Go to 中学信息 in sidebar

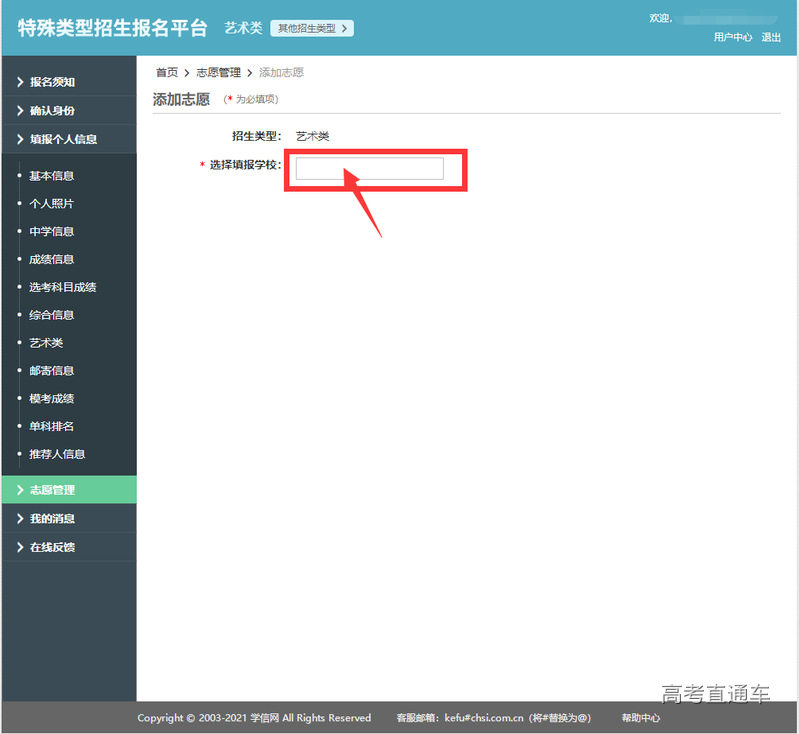click(x=51, y=232)
